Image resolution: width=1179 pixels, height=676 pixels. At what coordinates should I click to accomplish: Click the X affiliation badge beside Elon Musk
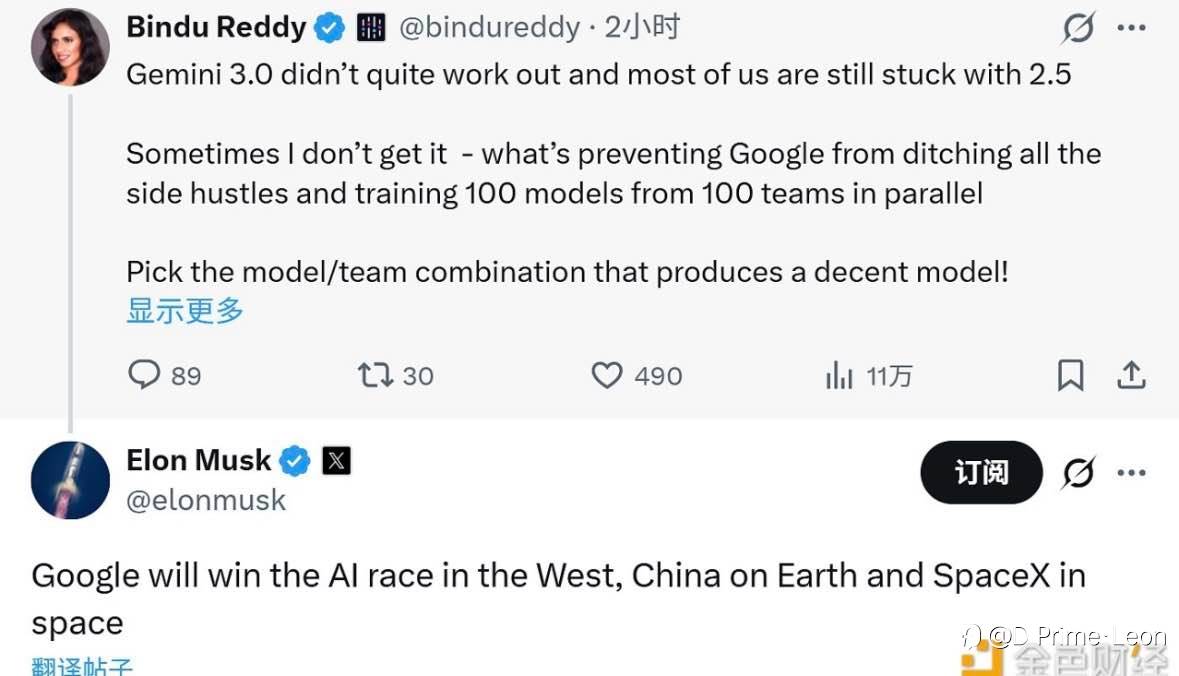tap(336, 461)
